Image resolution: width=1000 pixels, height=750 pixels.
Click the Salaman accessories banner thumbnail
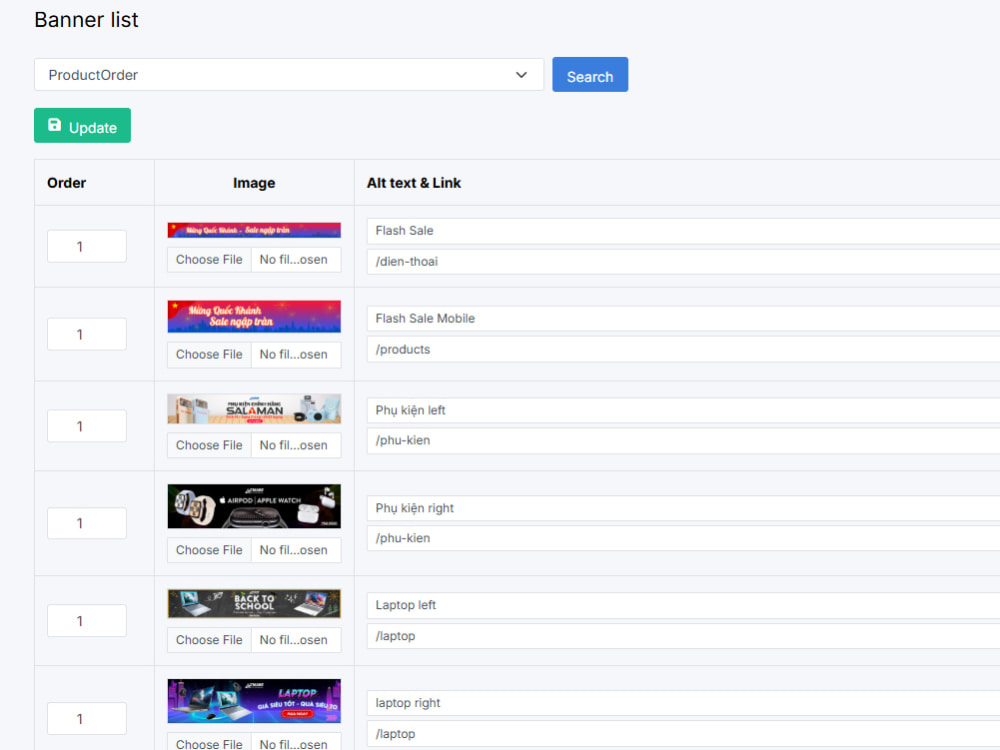254,409
